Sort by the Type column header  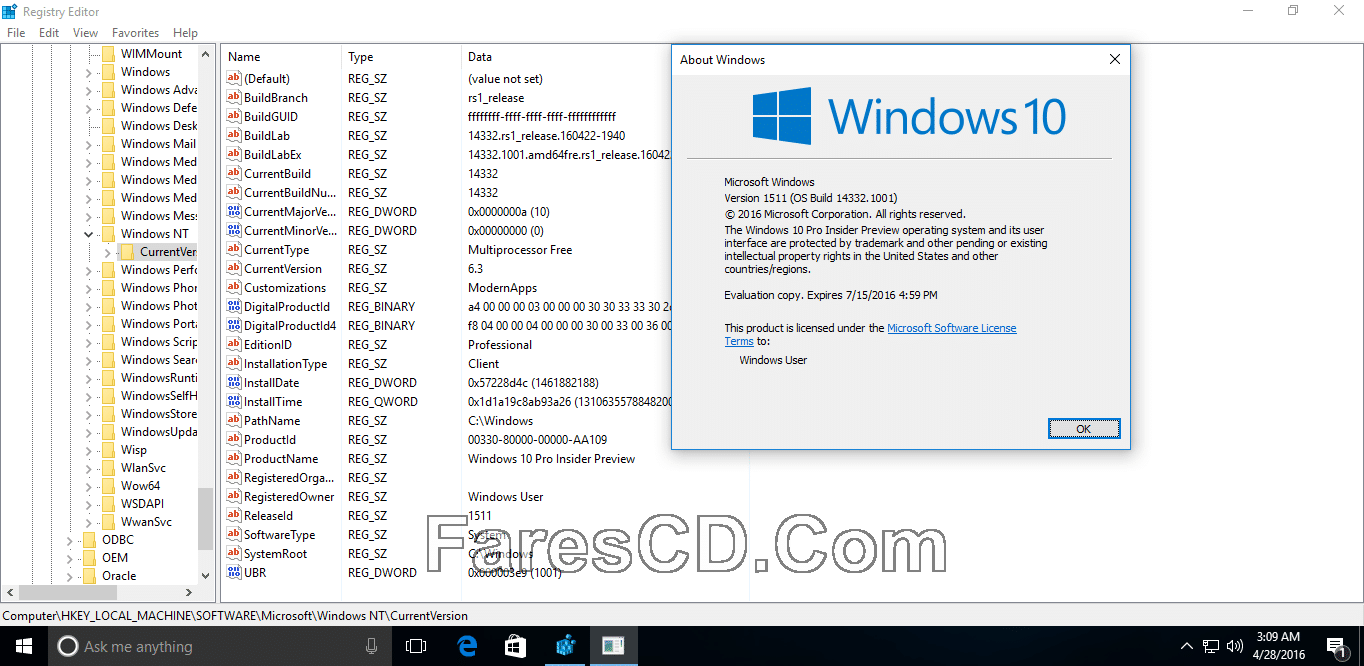pyautogui.click(x=401, y=57)
